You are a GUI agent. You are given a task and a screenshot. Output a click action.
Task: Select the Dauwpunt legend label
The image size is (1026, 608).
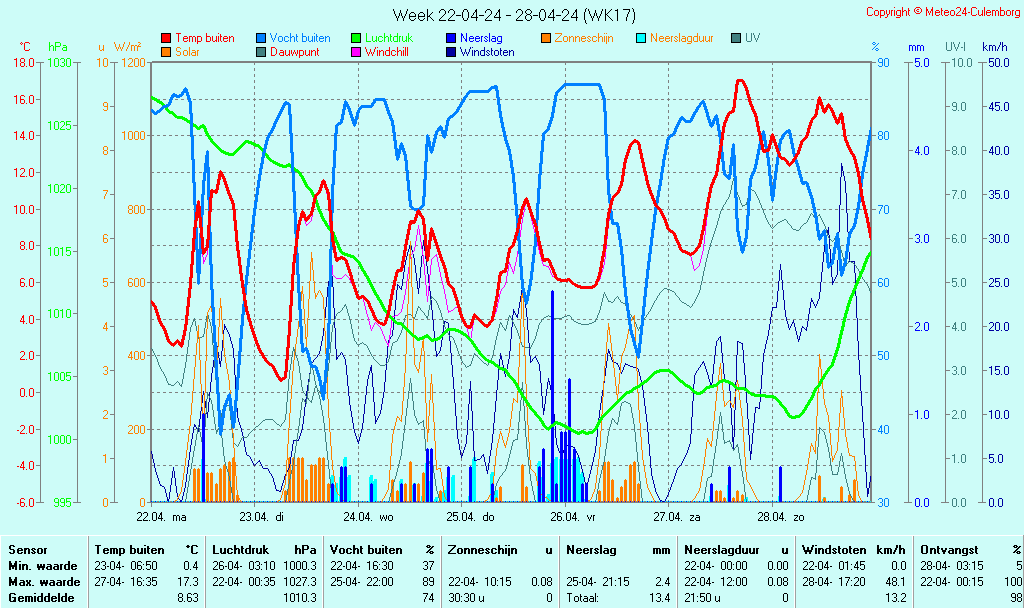[x=295, y=52]
